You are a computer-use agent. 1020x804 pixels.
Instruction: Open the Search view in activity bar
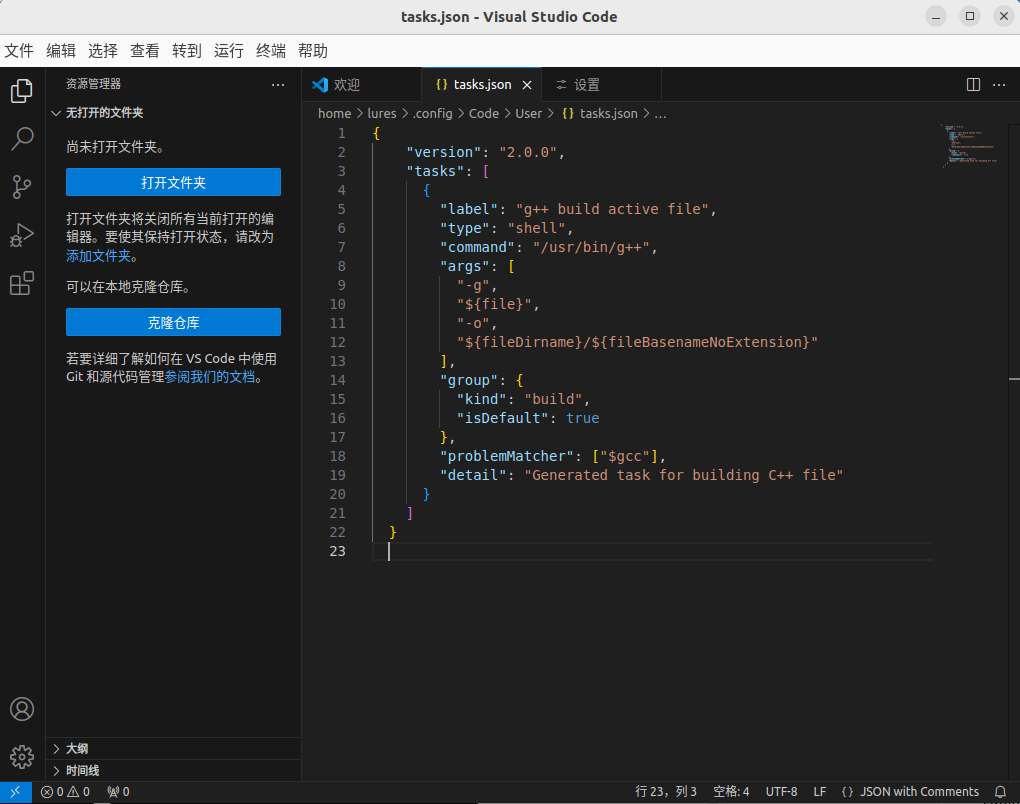pyautogui.click(x=22, y=139)
